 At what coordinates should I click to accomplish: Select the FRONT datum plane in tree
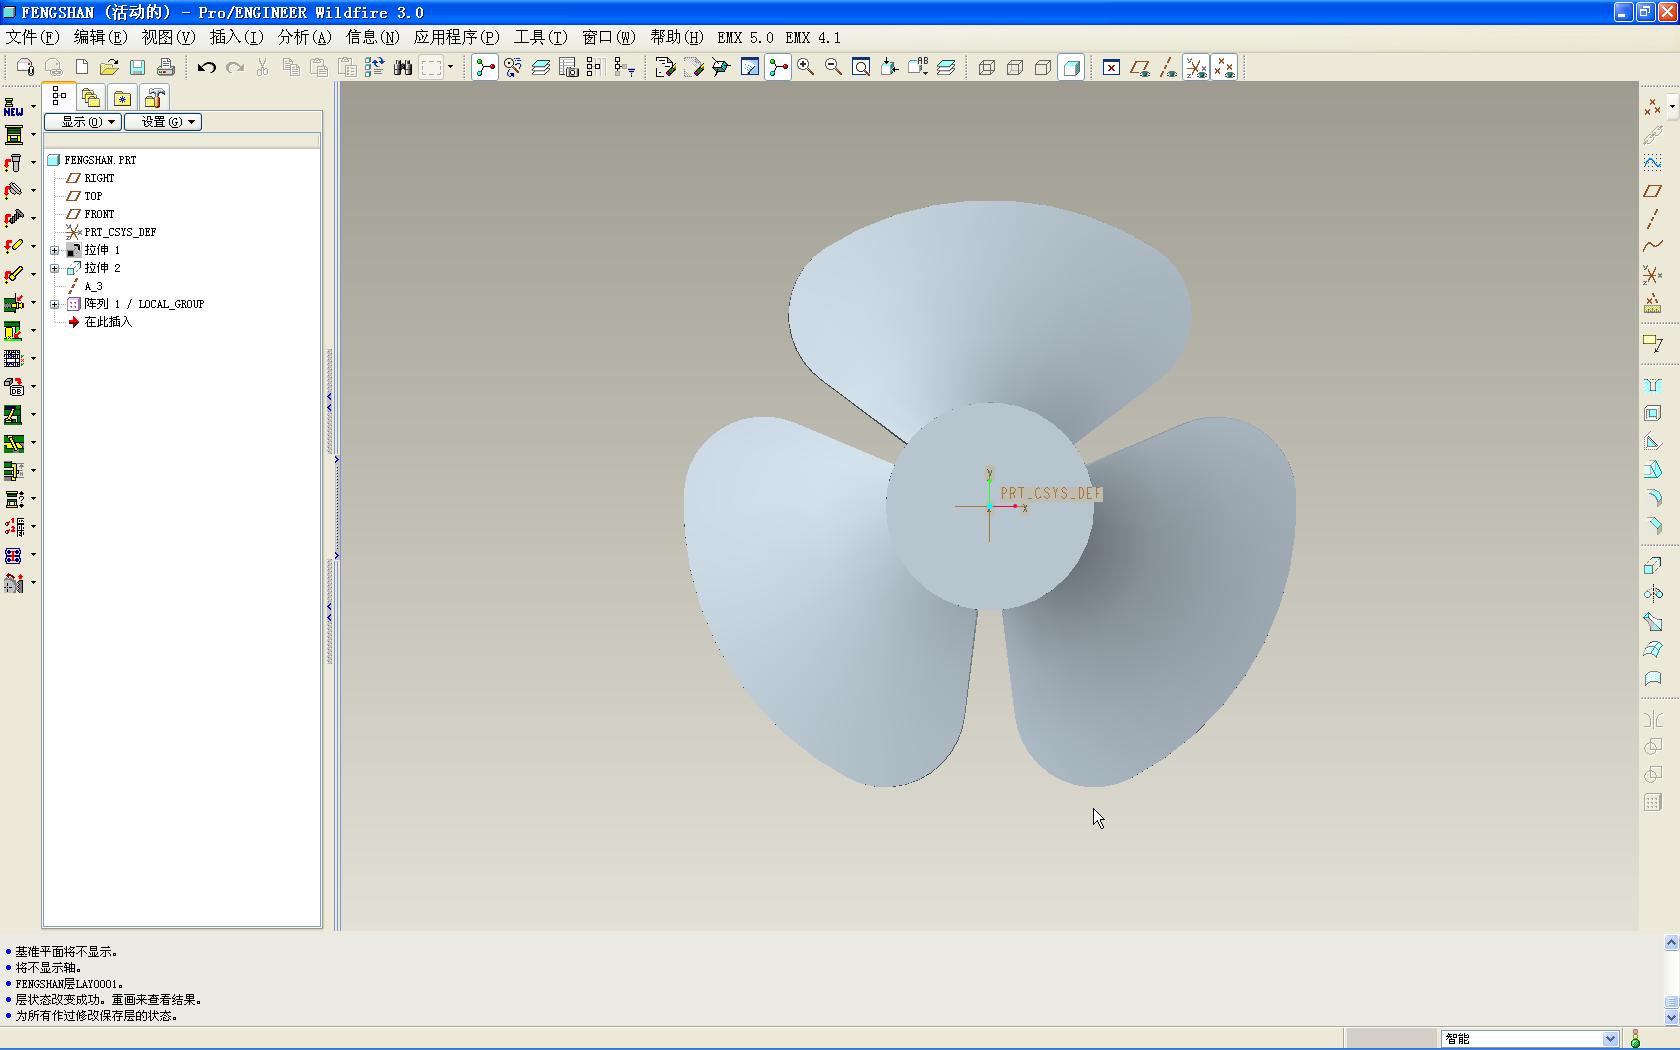pyautogui.click(x=99, y=214)
